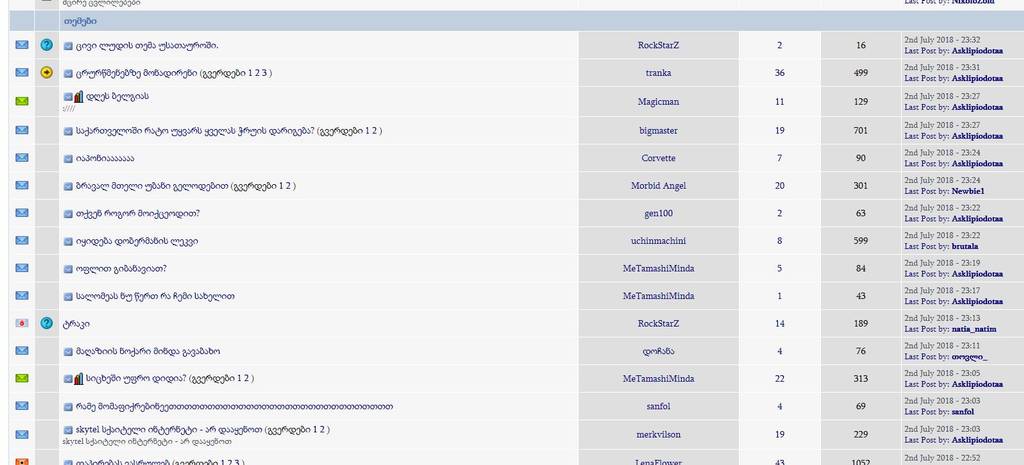This screenshot has height=465, width=1024.
Task: Jump to the newest post icon in gen100's topic
Action: [68, 214]
